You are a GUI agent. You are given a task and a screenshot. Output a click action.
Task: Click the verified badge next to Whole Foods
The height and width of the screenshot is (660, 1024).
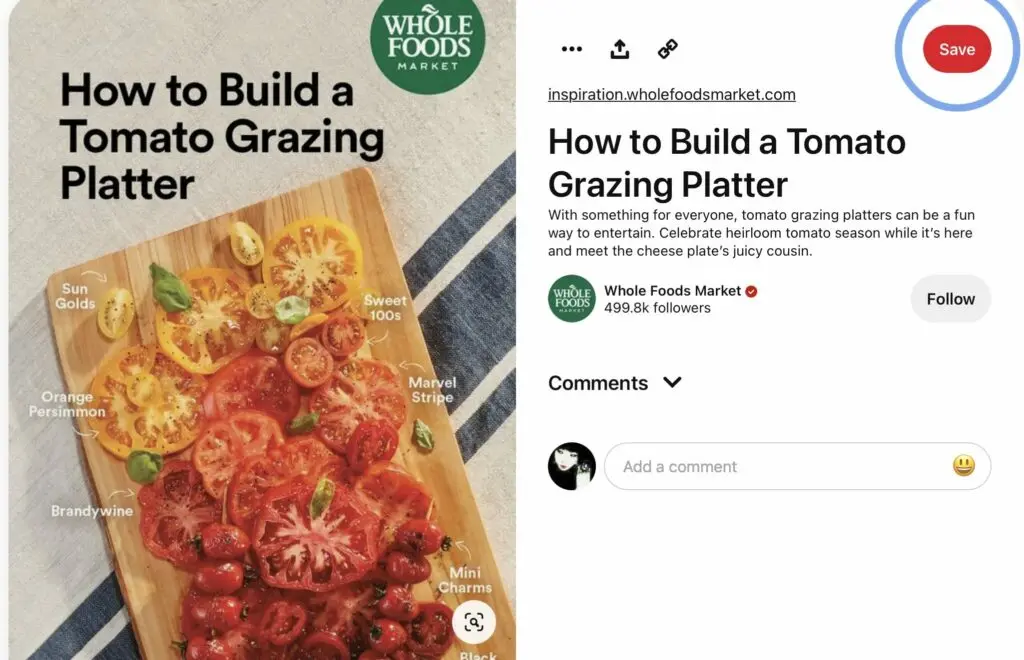(751, 291)
